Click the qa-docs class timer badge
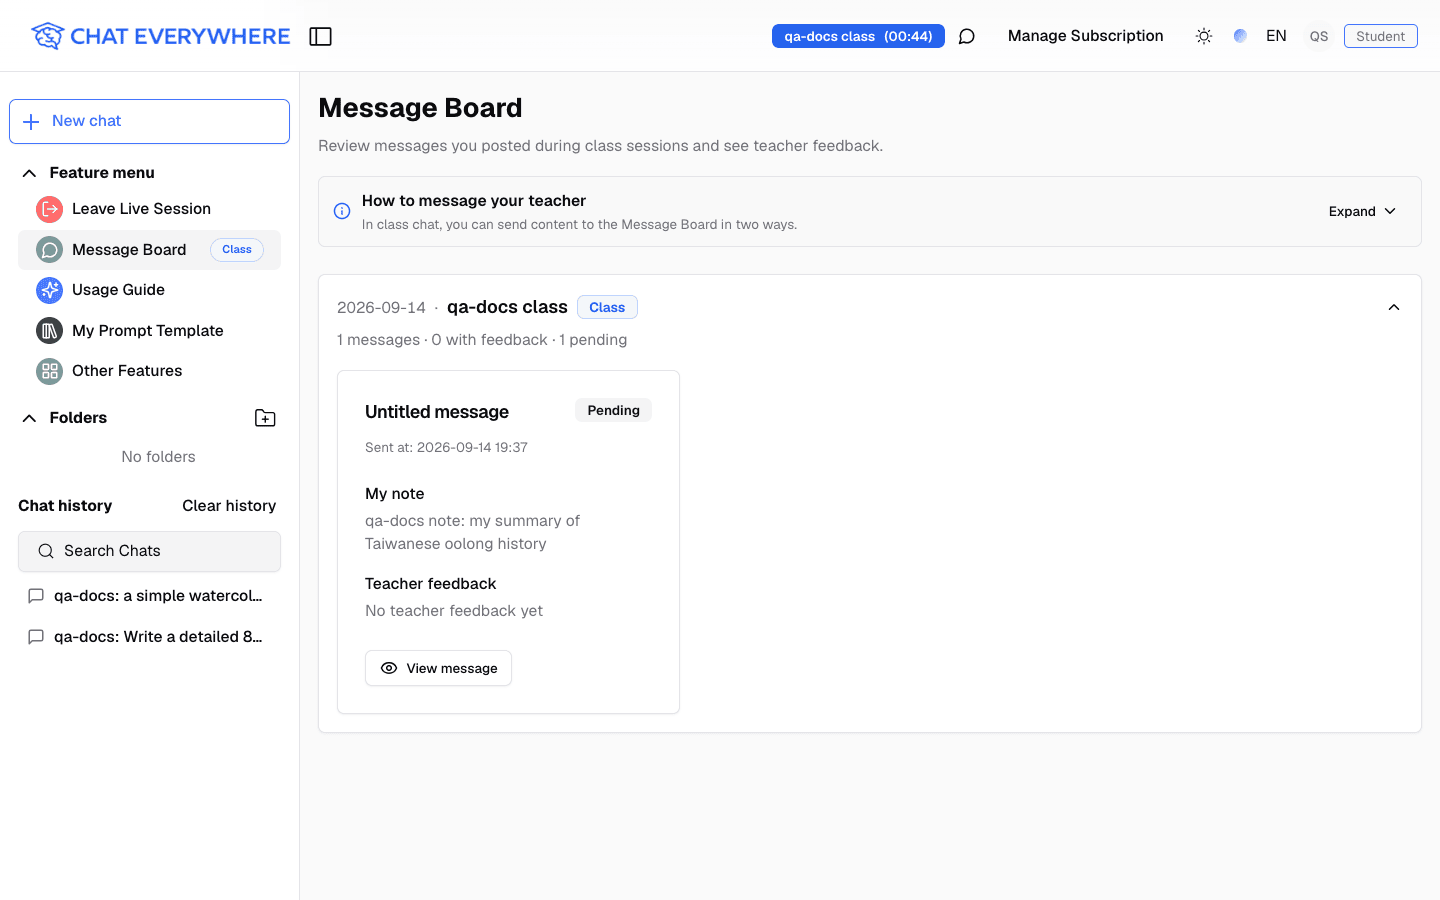This screenshot has height=900, width=1440. tap(858, 36)
